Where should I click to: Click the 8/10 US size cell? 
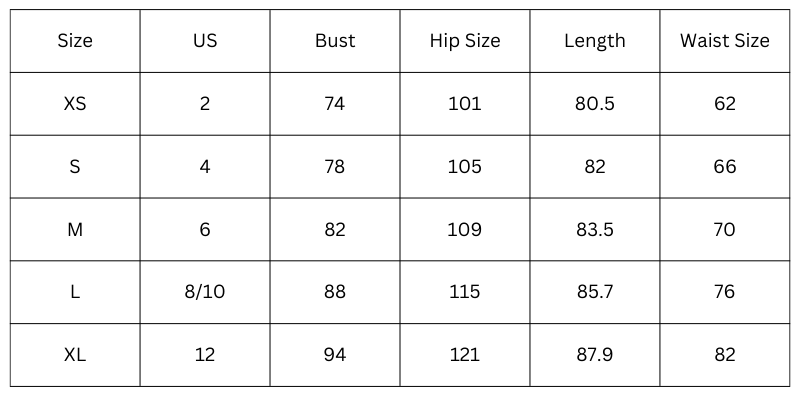[x=205, y=292]
